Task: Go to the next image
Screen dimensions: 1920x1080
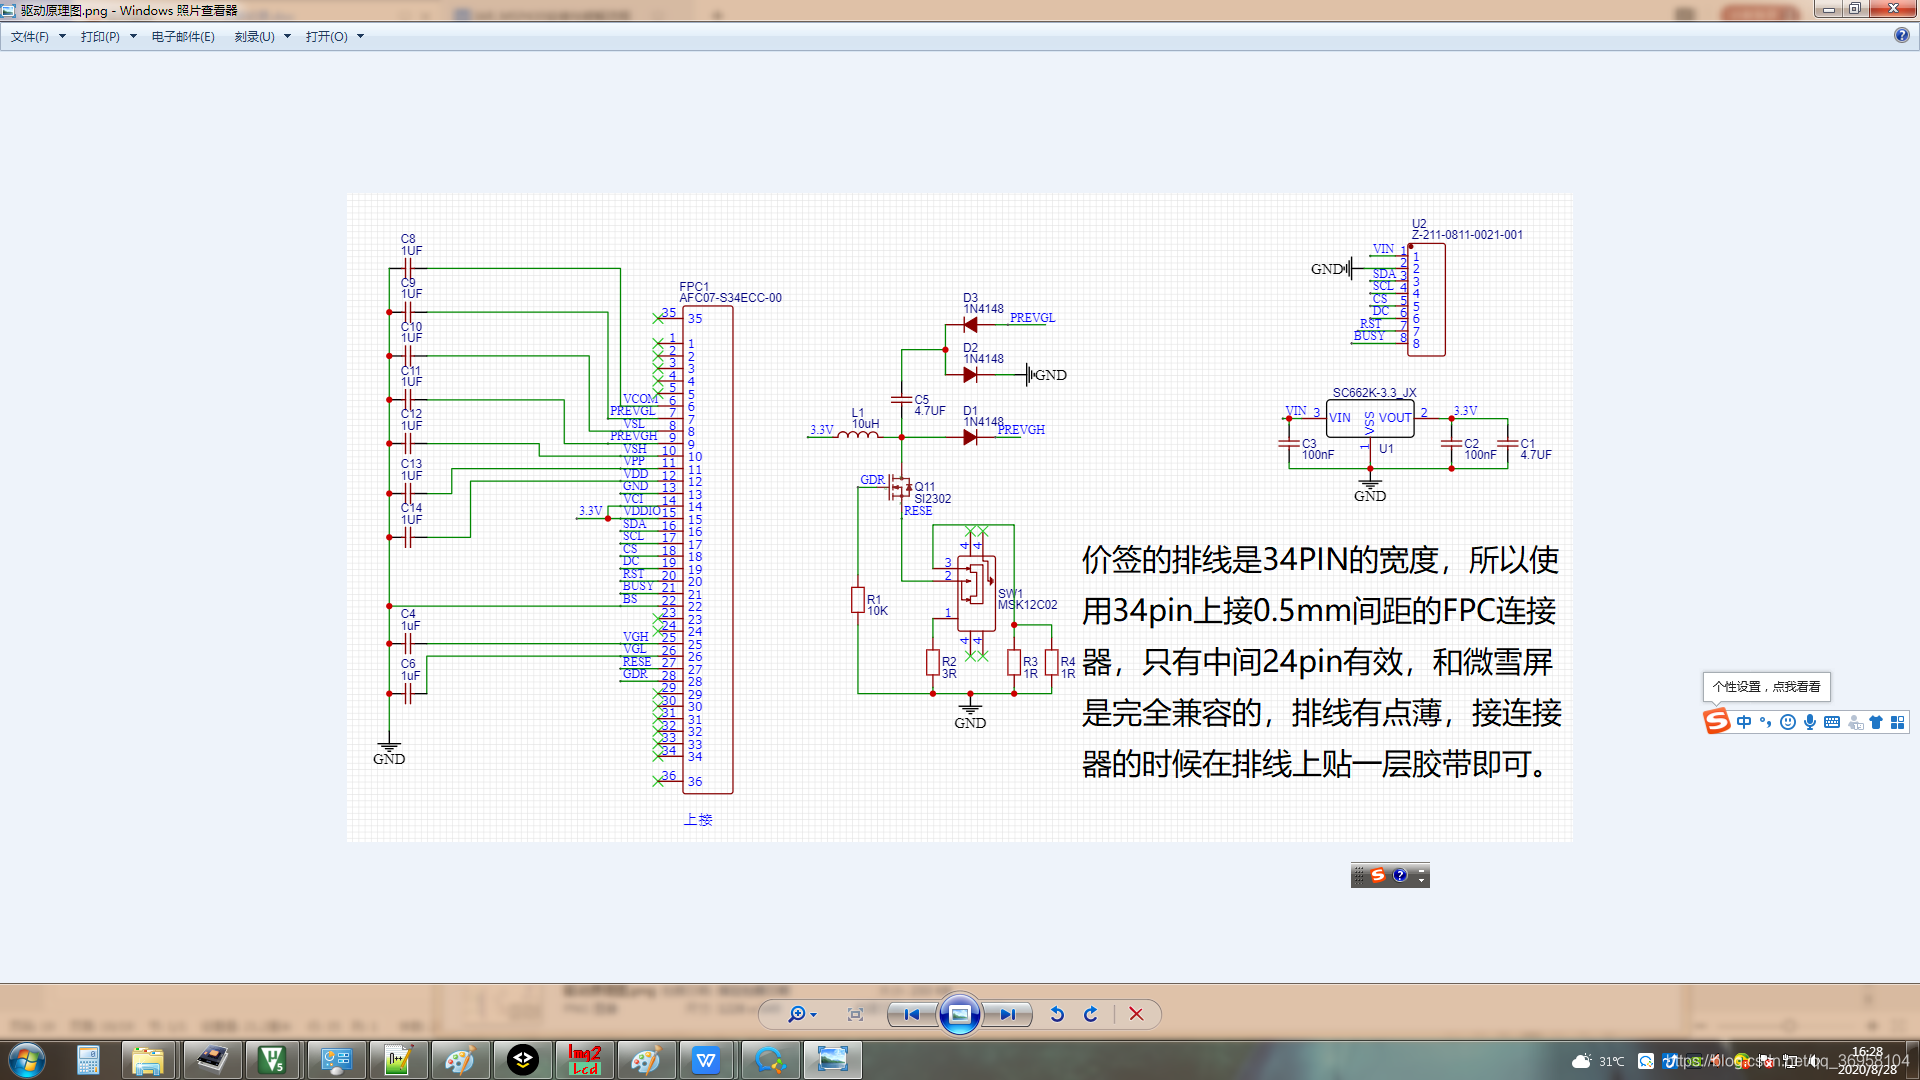Action: [1007, 1014]
